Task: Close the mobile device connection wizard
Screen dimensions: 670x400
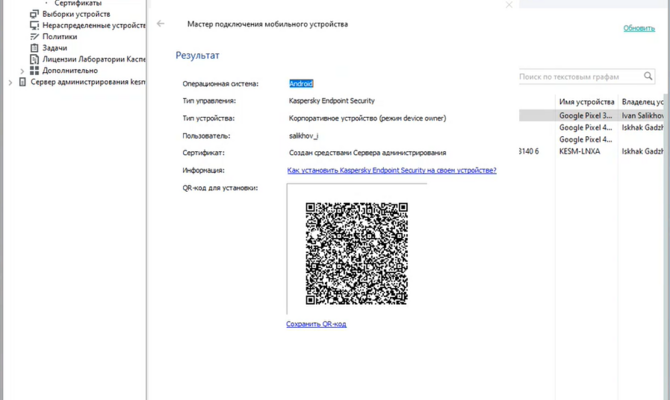Action: click(509, 5)
